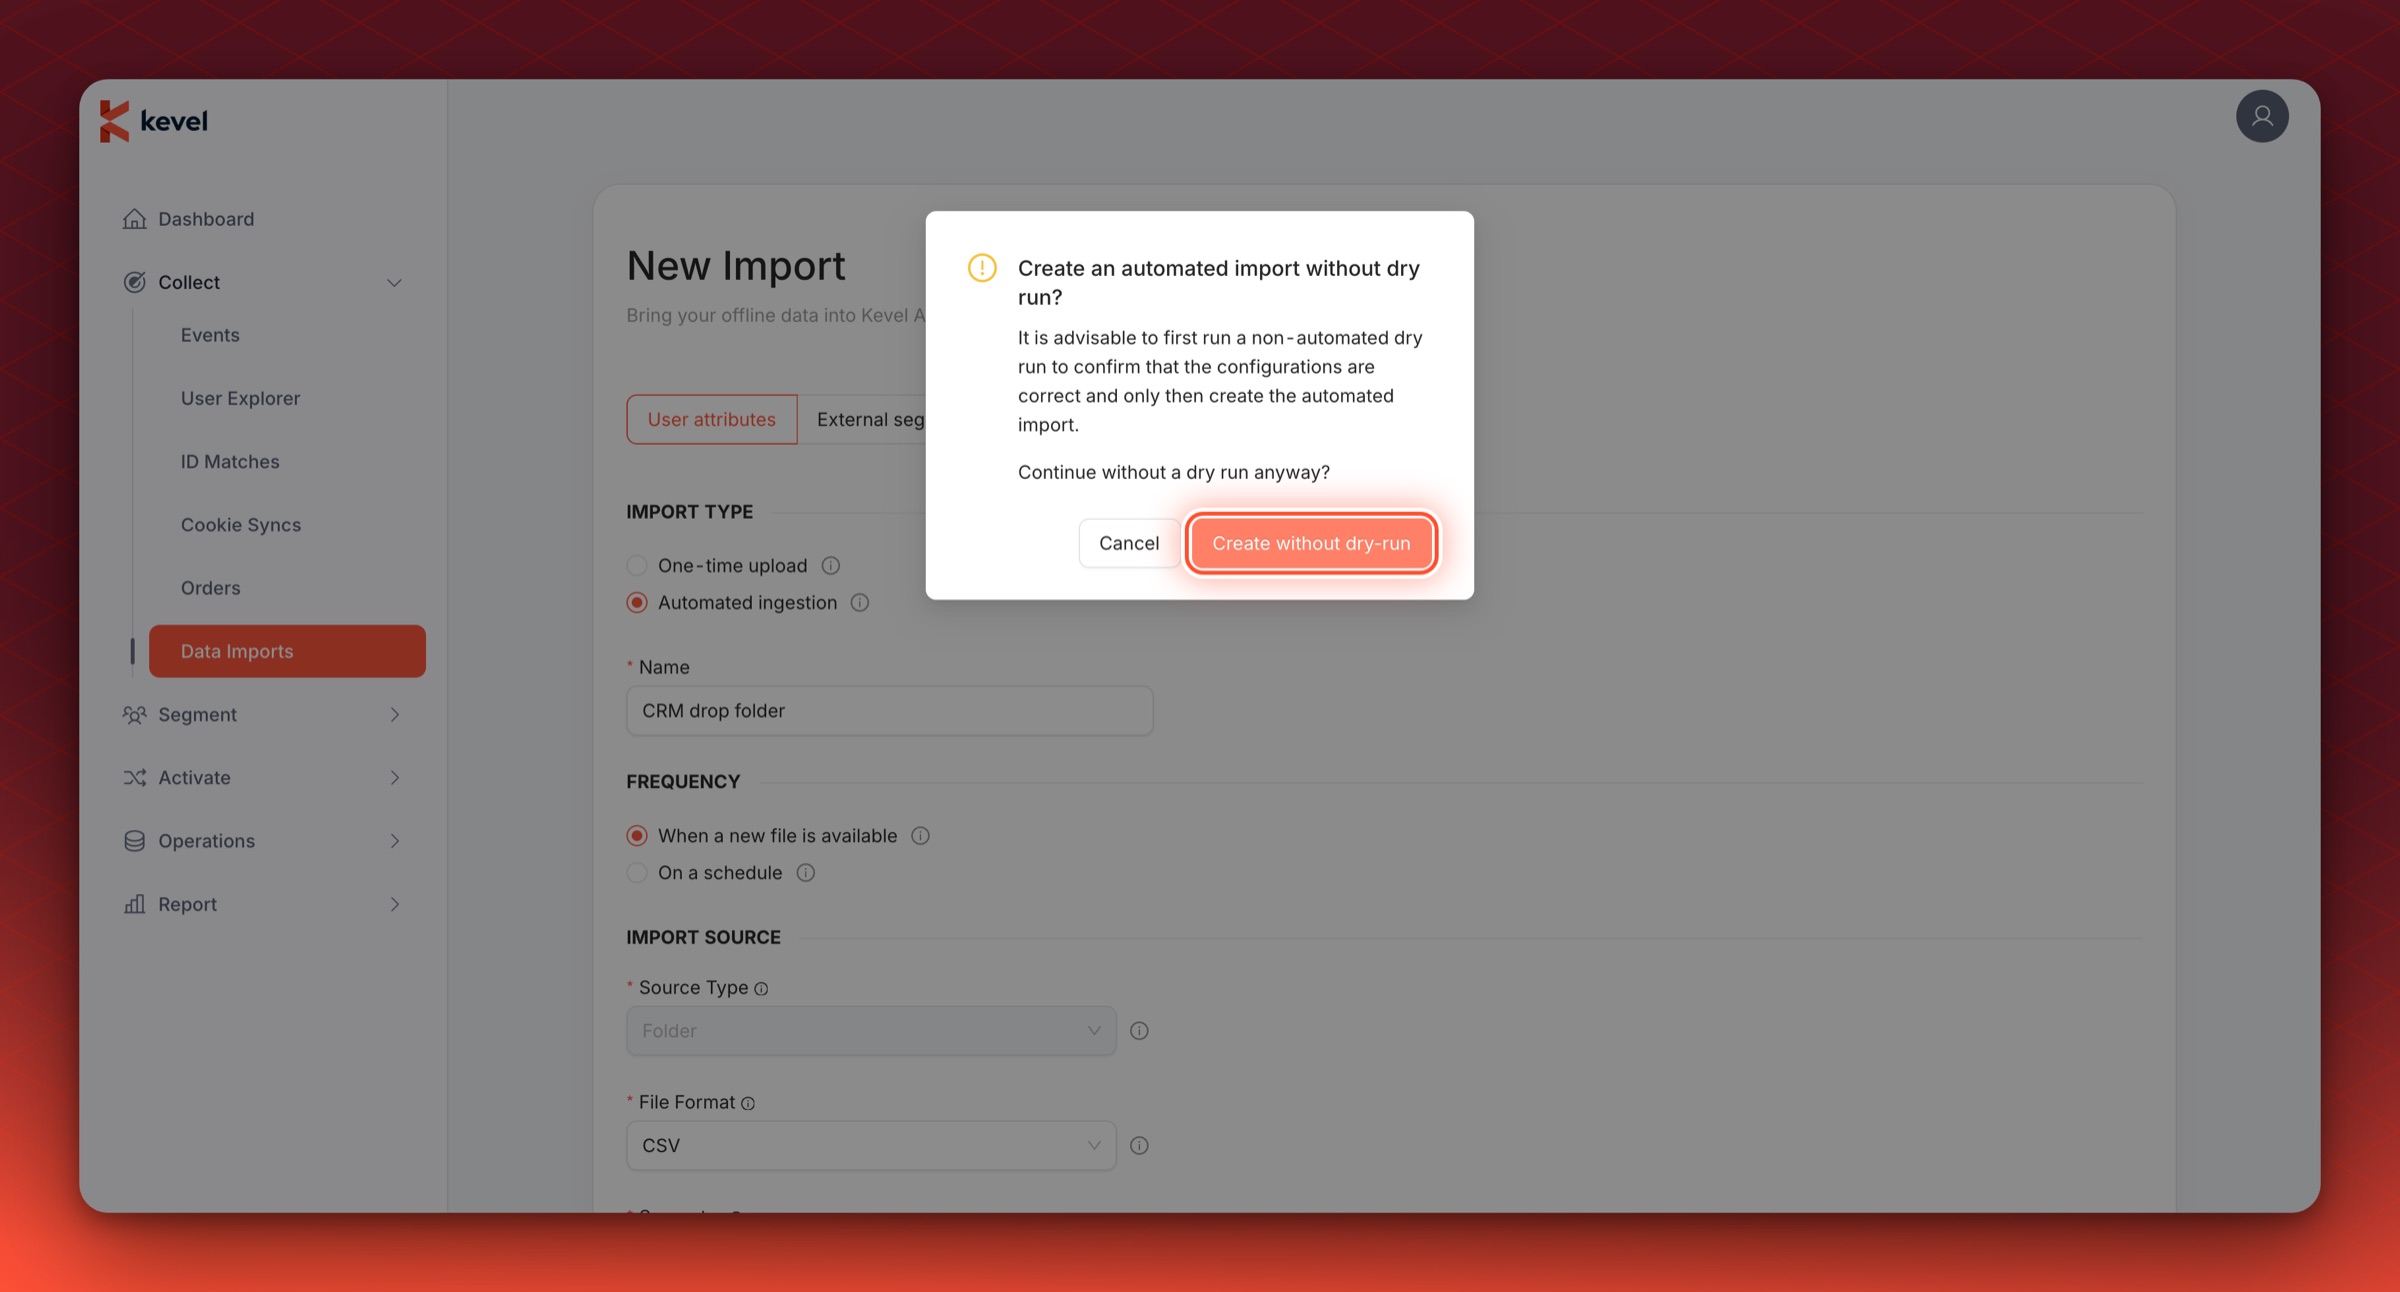Choose When a new file is available
This screenshot has height=1292, width=2400.
coord(637,836)
